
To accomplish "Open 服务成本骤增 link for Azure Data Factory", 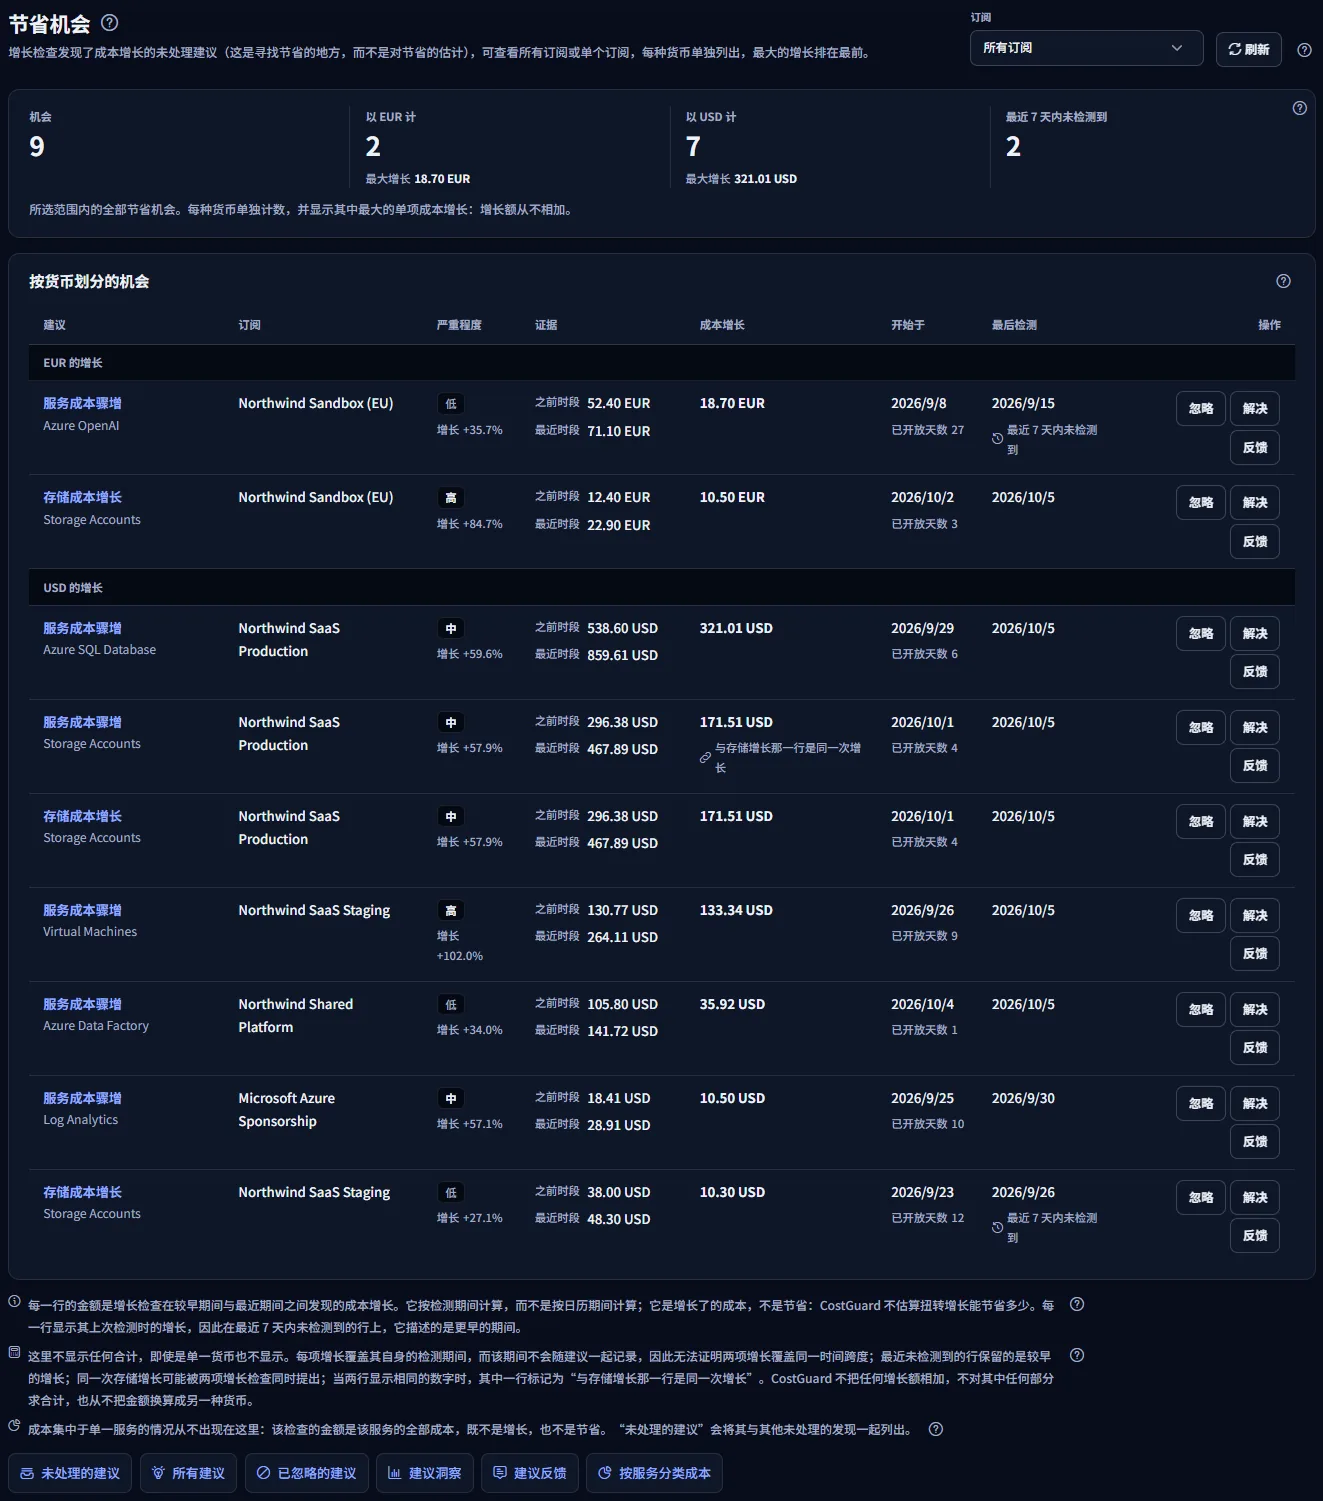I will point(82,1004).
